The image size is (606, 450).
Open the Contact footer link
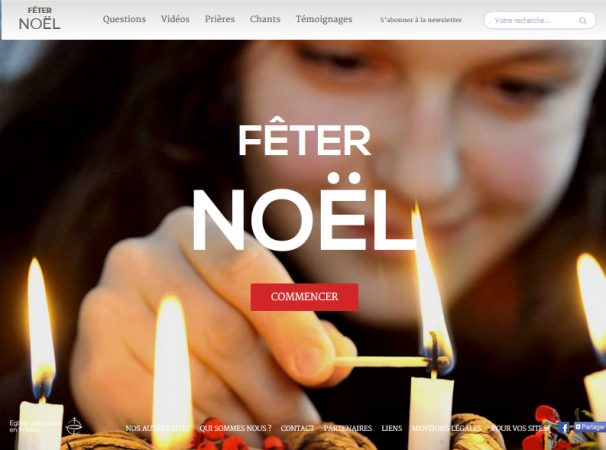click(x=297, y=428)
